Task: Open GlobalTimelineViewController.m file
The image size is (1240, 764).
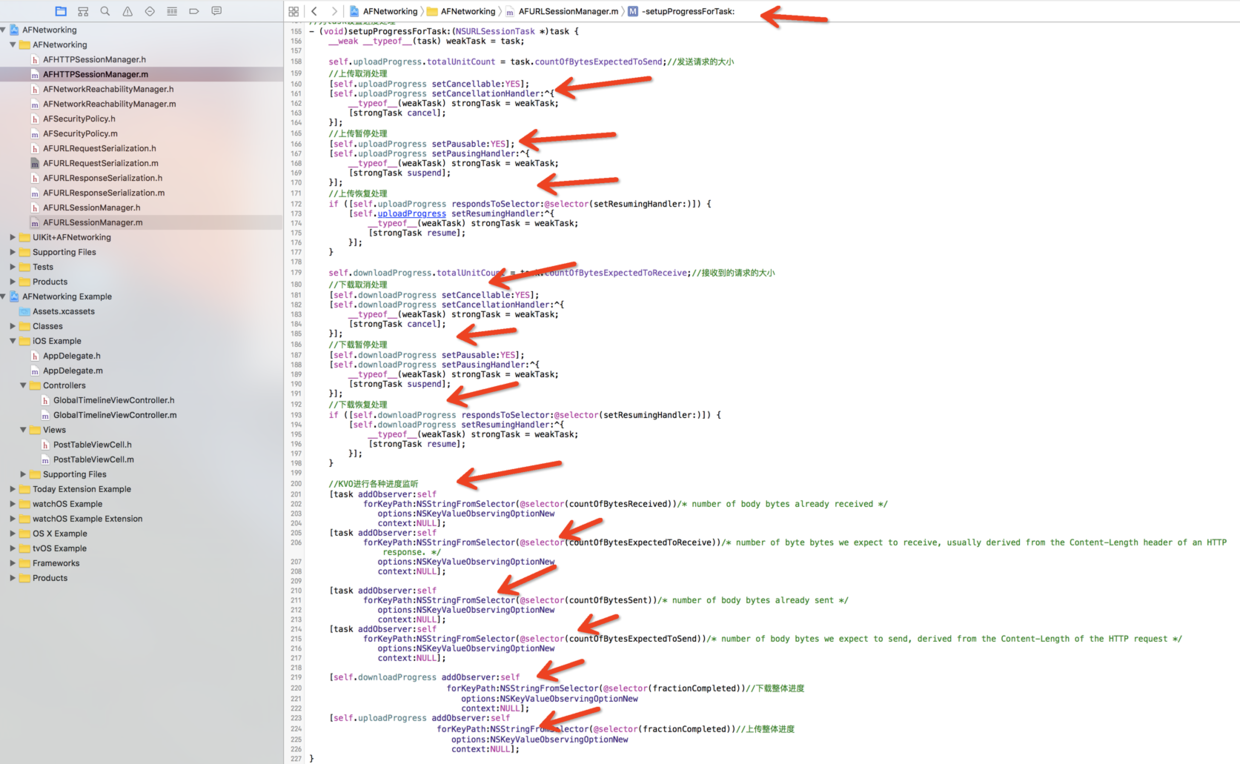Action: coord(141,415)
